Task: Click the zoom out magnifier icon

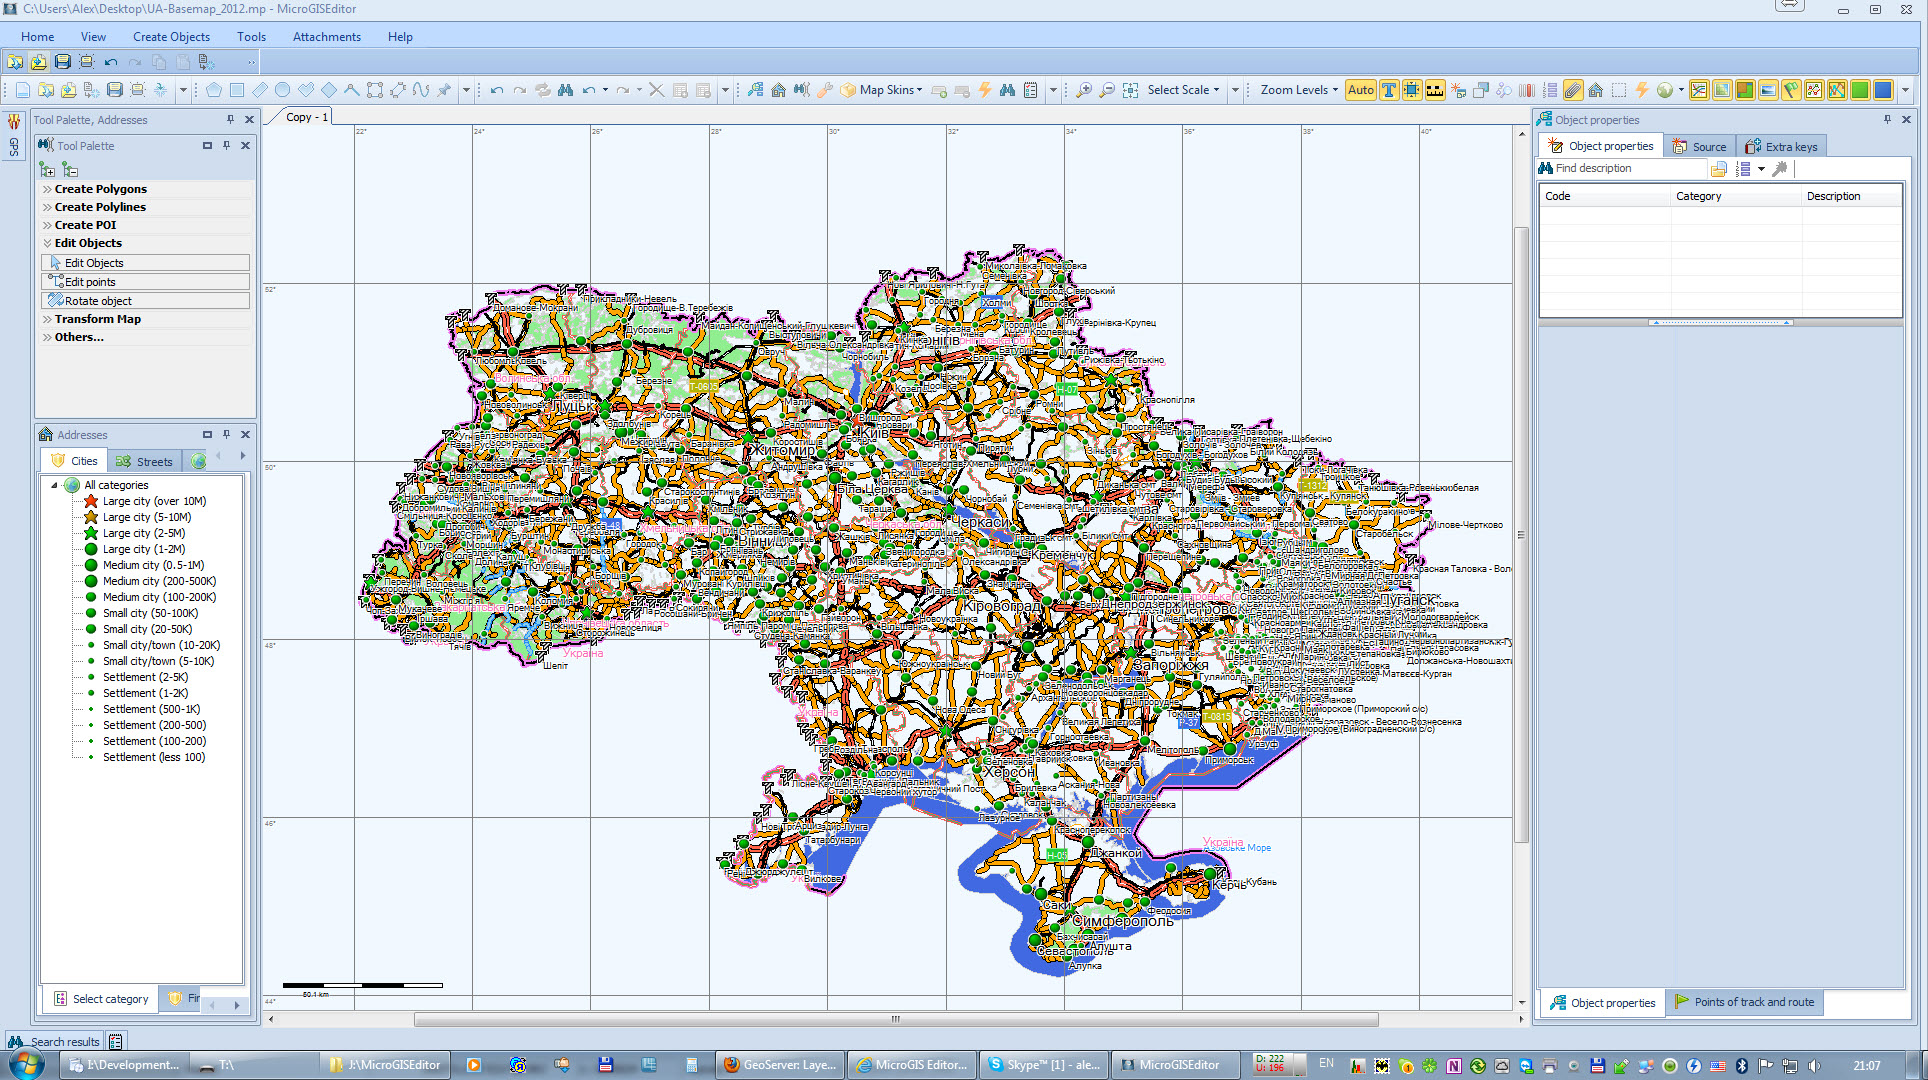Action: click(1106, 90)
